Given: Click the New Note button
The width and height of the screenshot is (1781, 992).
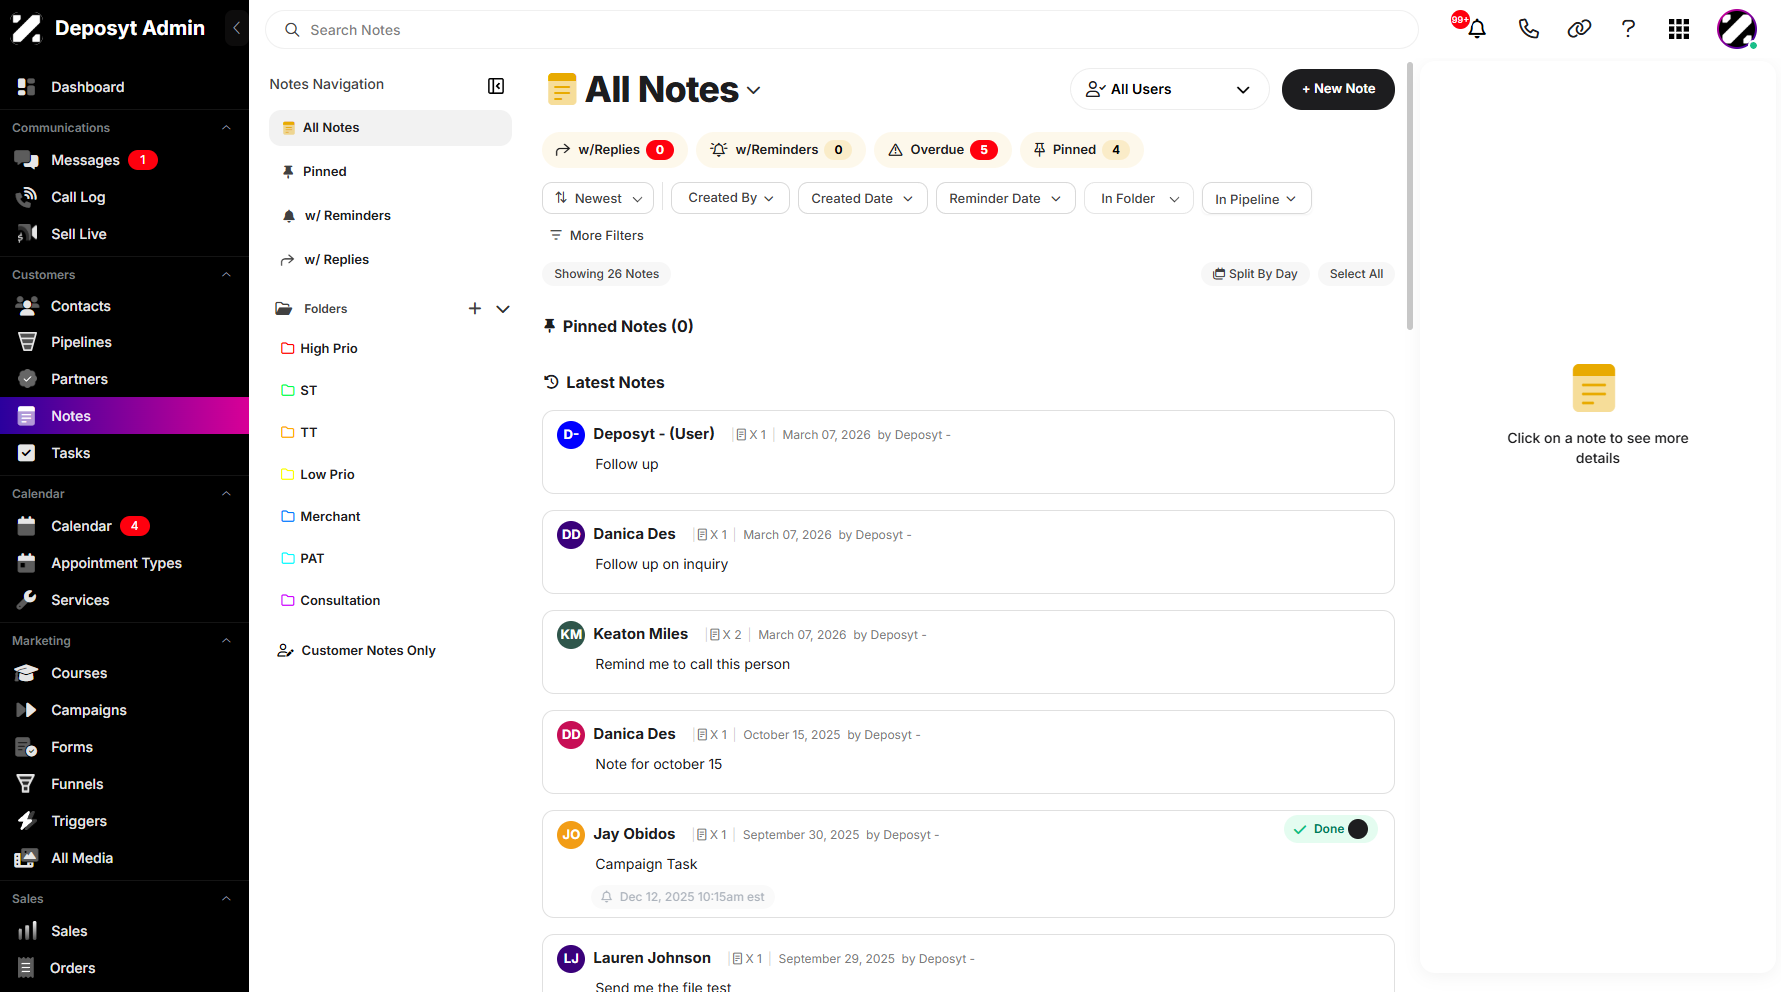Looking at the screenshot, I should click(1338, 89).
